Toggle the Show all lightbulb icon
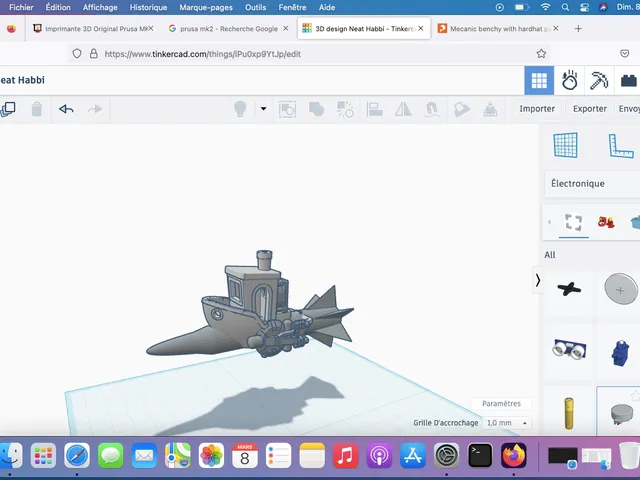Image resolution: width=640 pixels, height=480 pixels. 240,109
